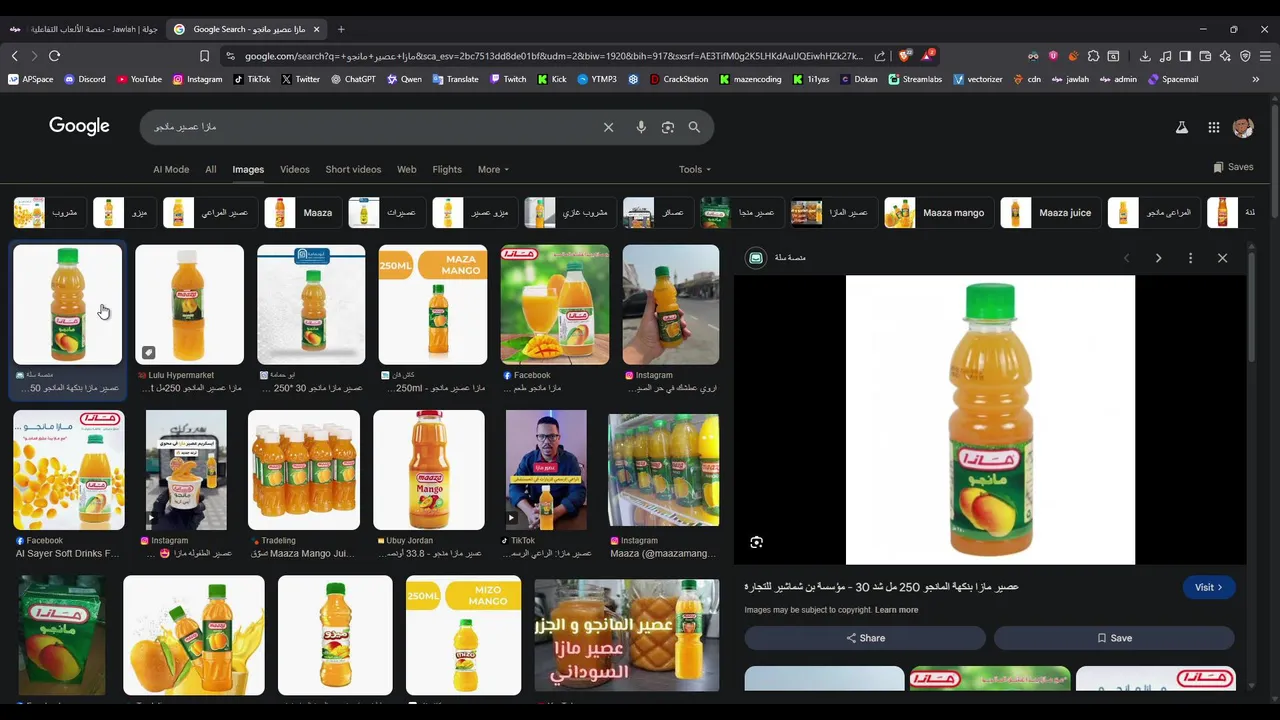Viewport: 1280px width, 720px height.
Task: Open the 250ML MAZA MANGO thumbnail
Action: coord(432,304)
